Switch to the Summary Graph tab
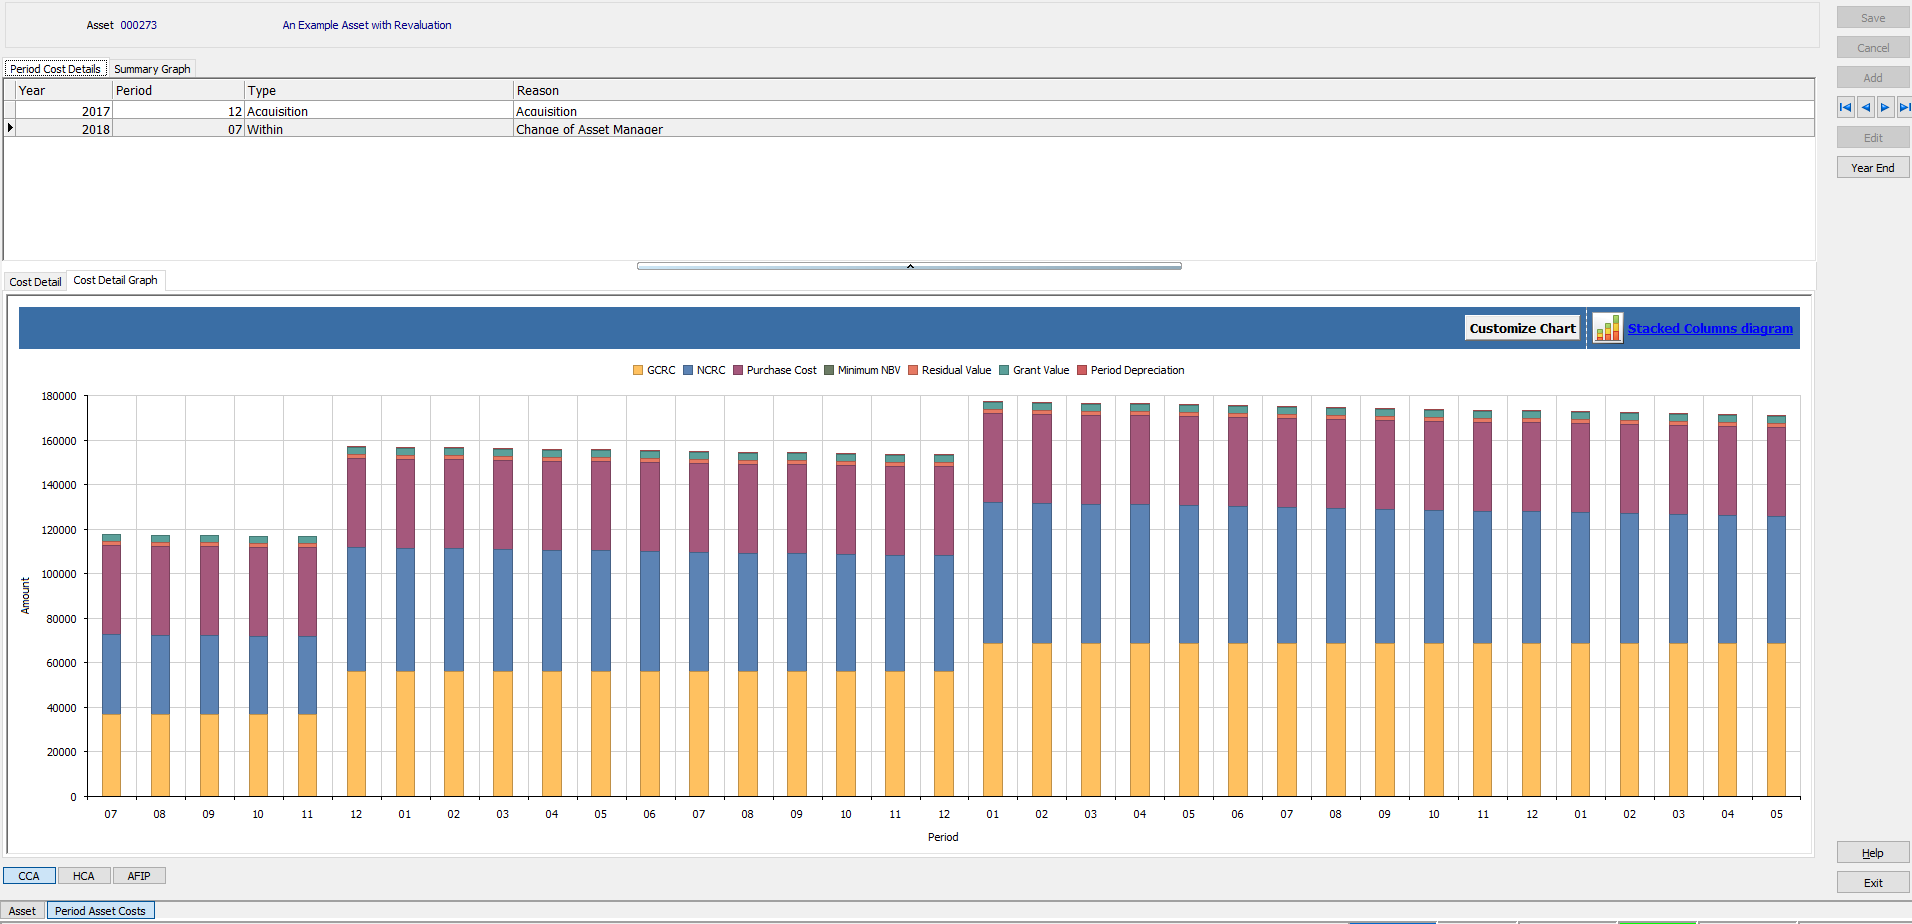Screen dimensions: 1912x924 (x=151, y=68)
